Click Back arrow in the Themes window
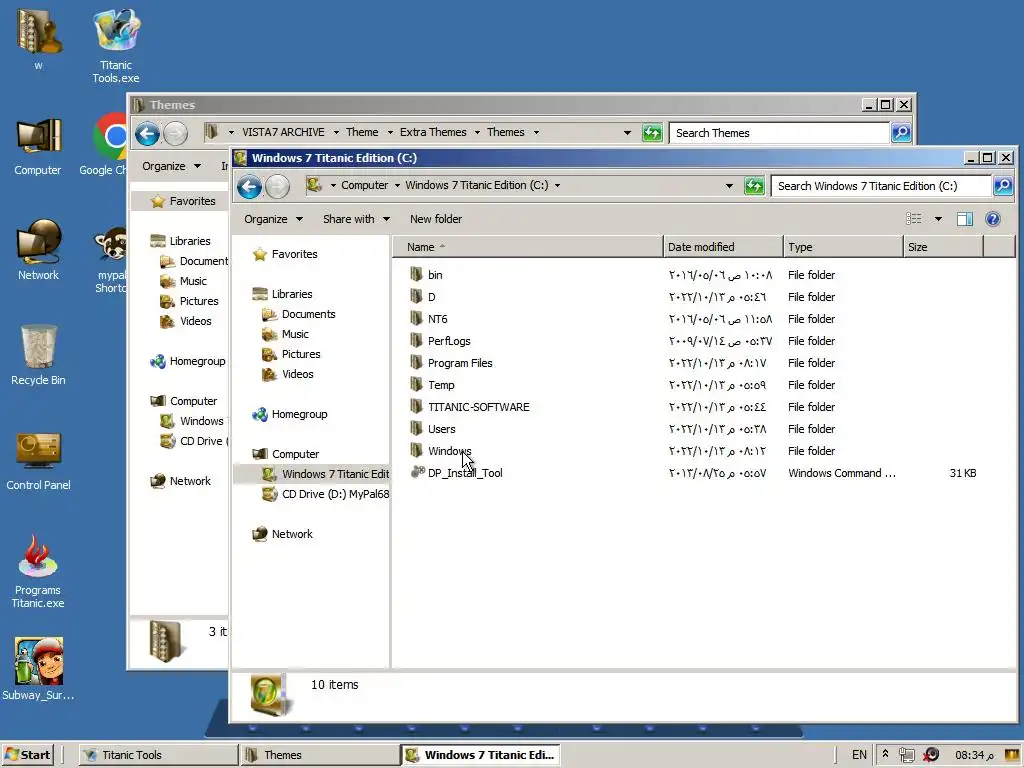 pyautogui.click(x=147, y=133)
